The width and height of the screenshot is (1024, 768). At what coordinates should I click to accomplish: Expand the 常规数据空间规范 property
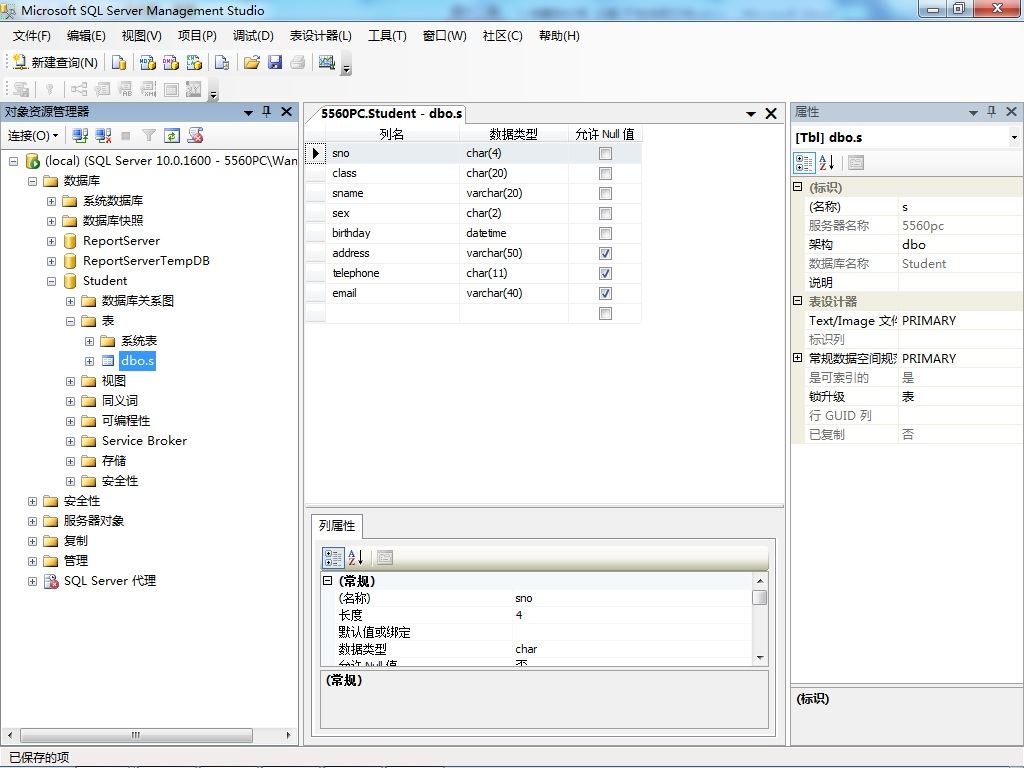[x=797, y=358]
